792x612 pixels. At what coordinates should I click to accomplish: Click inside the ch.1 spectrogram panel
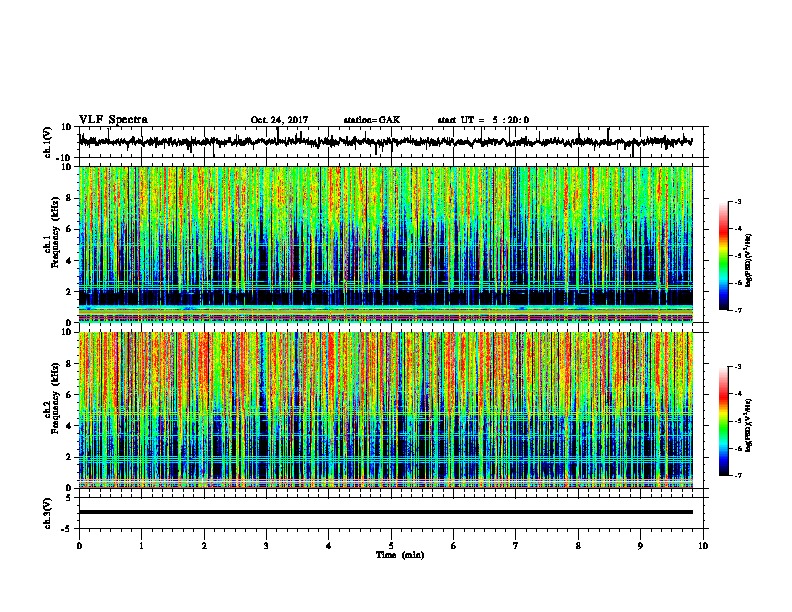385,244
